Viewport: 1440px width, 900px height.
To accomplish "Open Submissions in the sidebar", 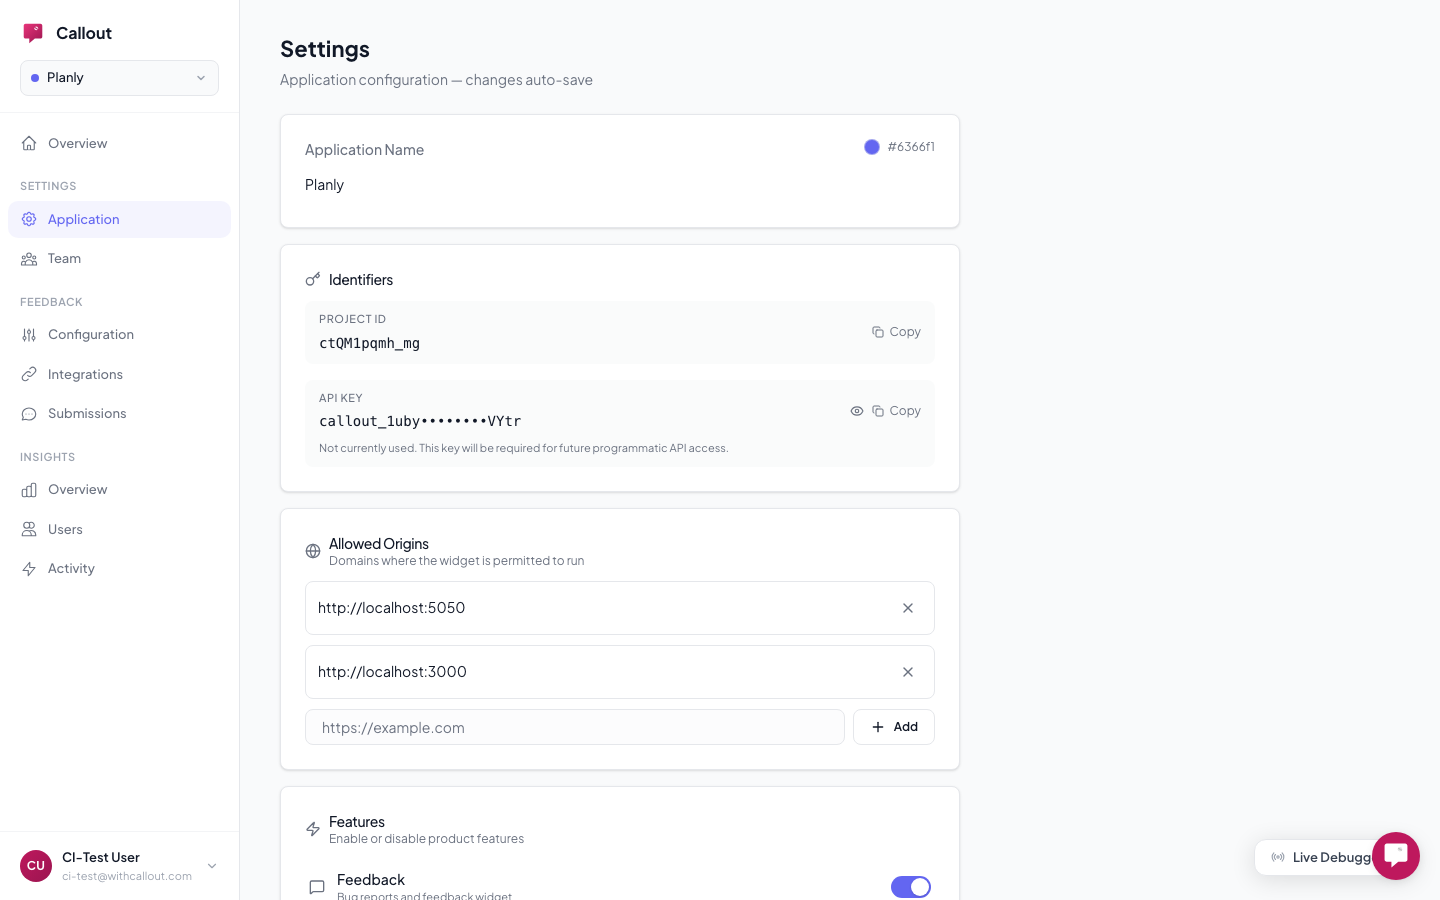I will (x=87, y=414).
